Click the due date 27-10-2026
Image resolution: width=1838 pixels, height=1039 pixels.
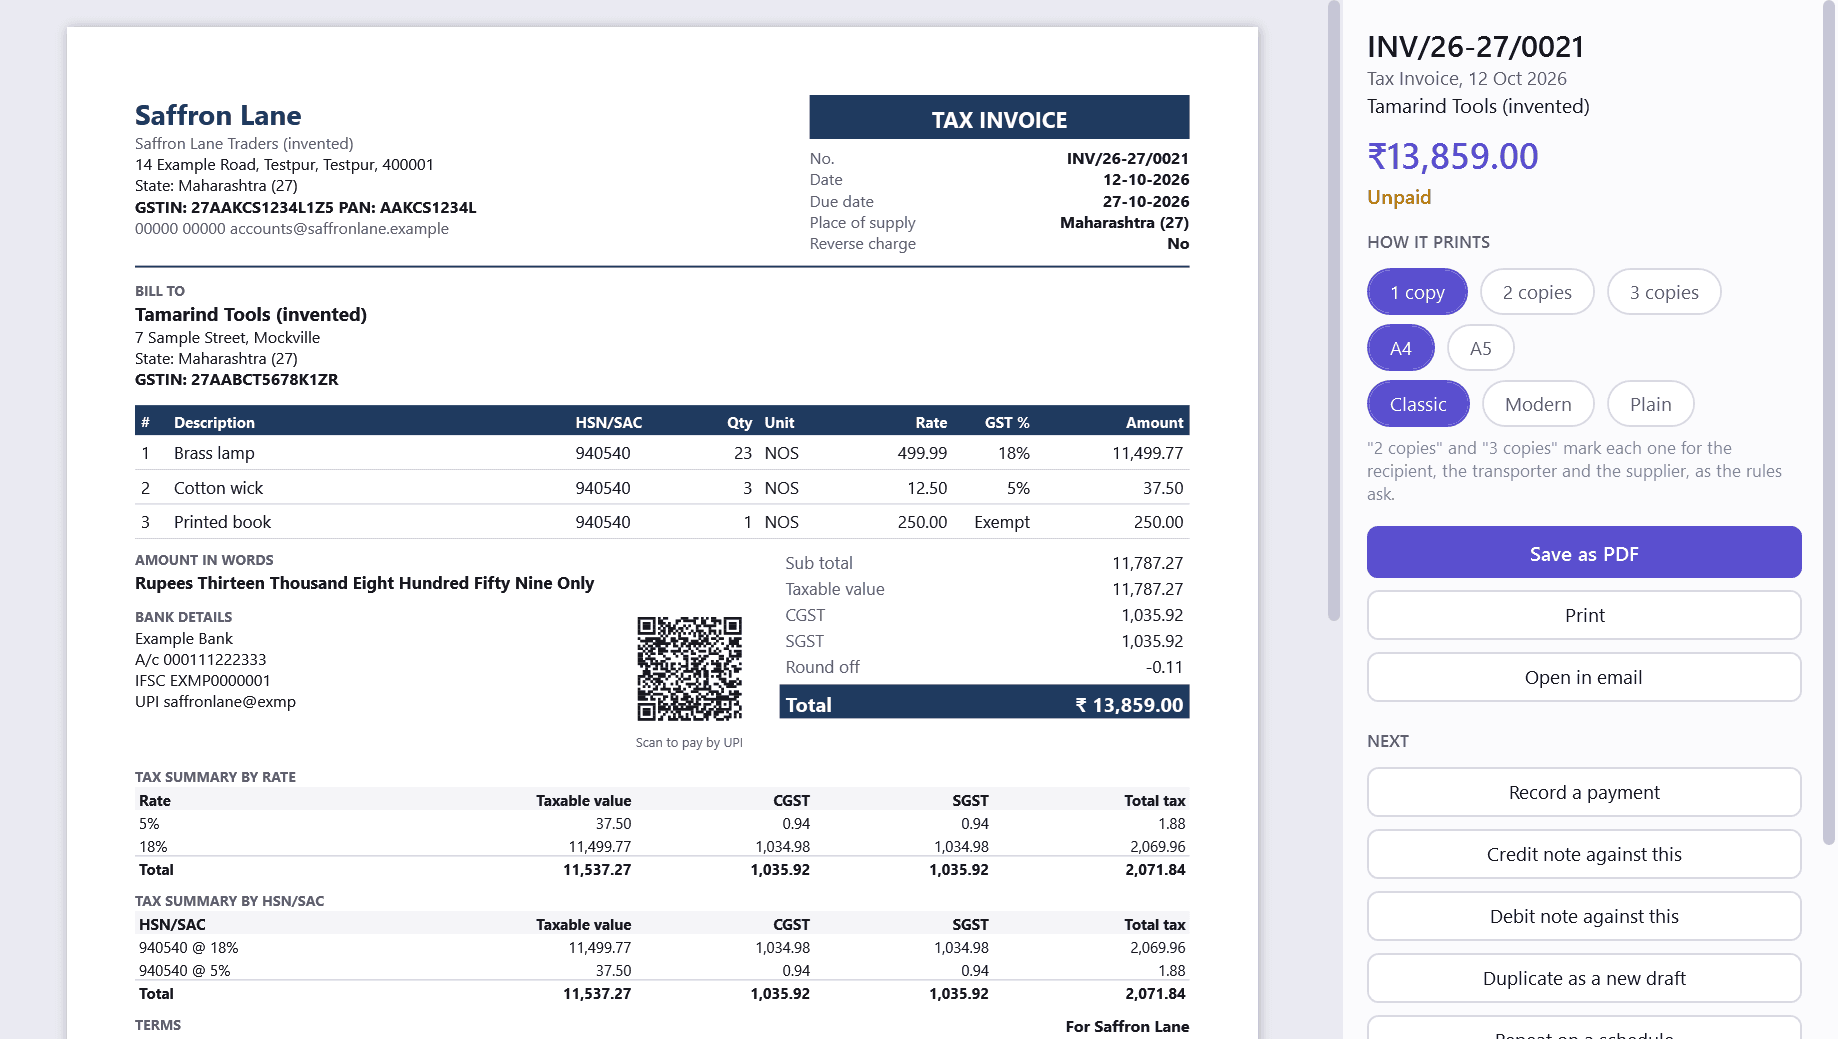point(1146,201)
